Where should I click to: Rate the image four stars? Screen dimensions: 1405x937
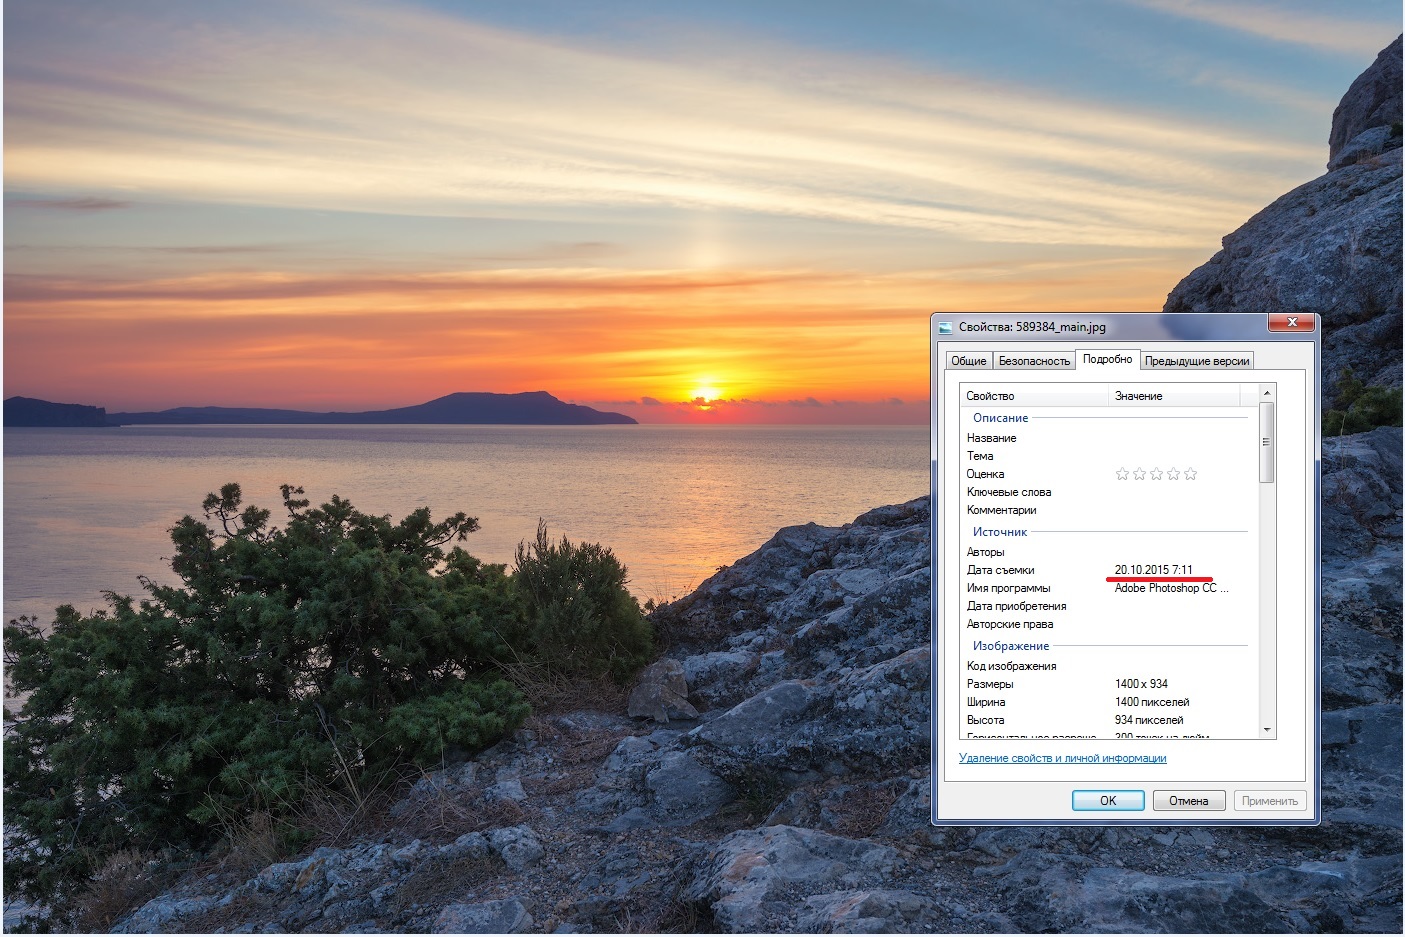tap(1173, 474)
